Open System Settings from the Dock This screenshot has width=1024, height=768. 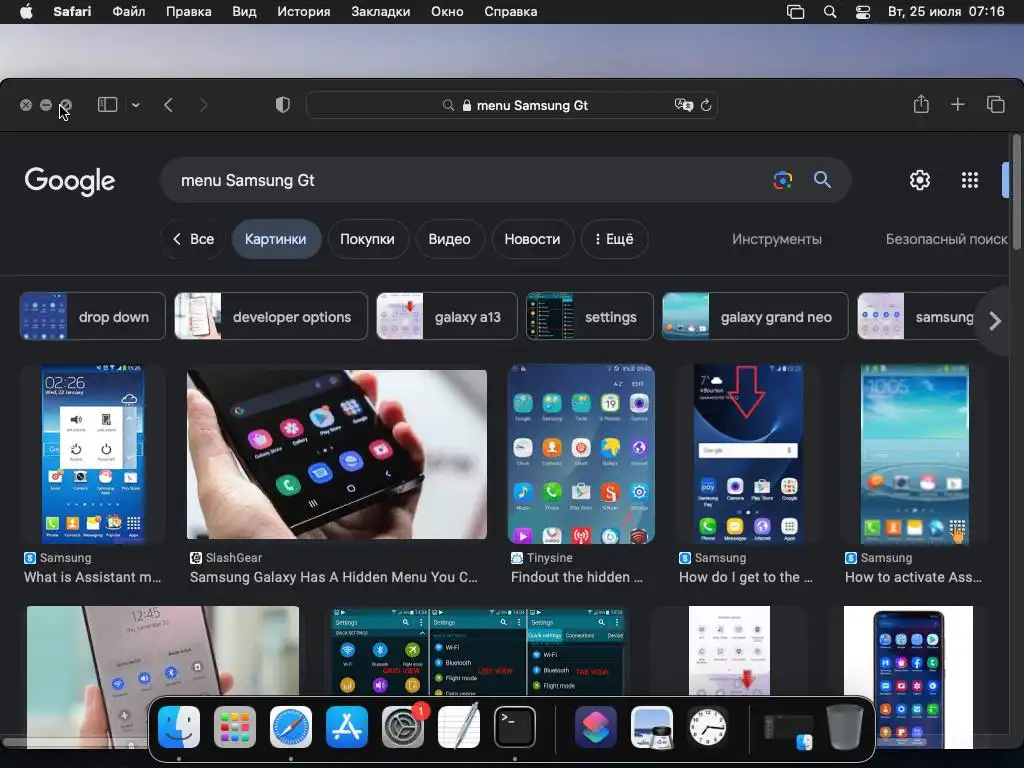pyautogui.click(x=403, y=727)
